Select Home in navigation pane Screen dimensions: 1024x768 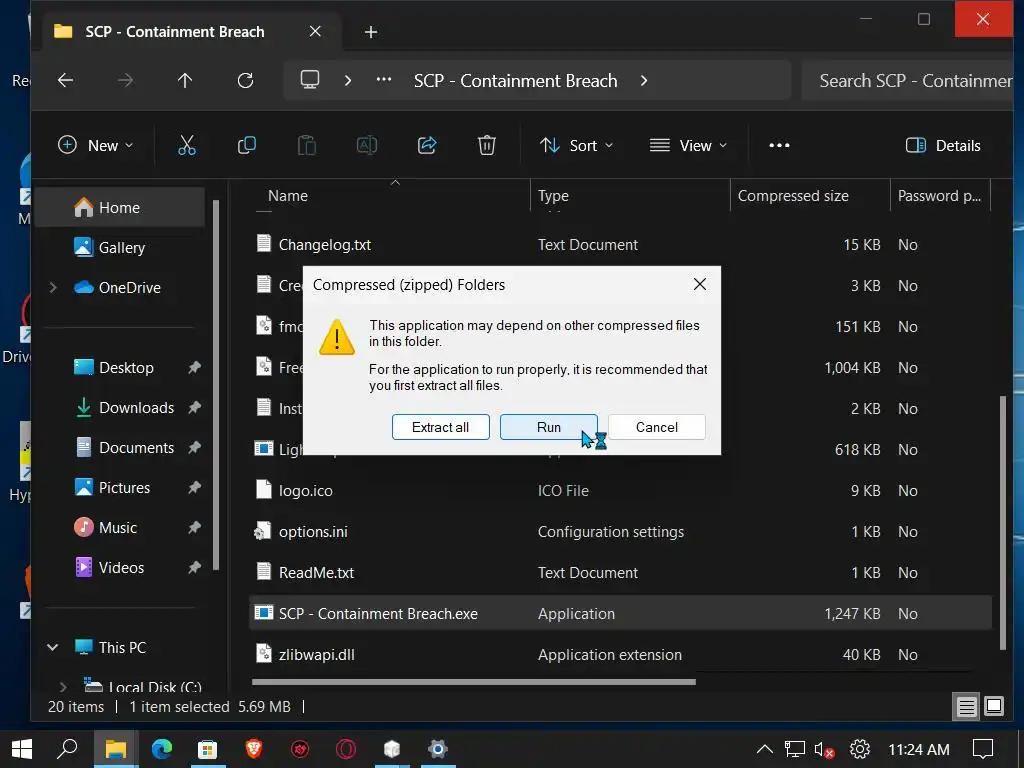[119, 208]
